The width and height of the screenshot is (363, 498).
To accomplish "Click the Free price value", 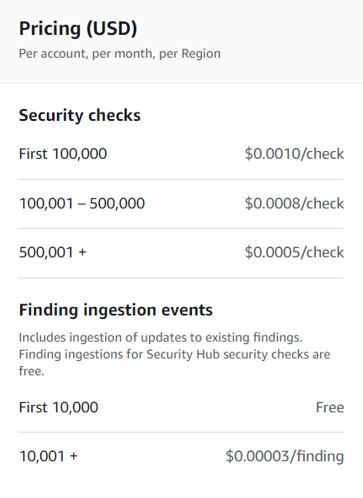I will point(330,407).
